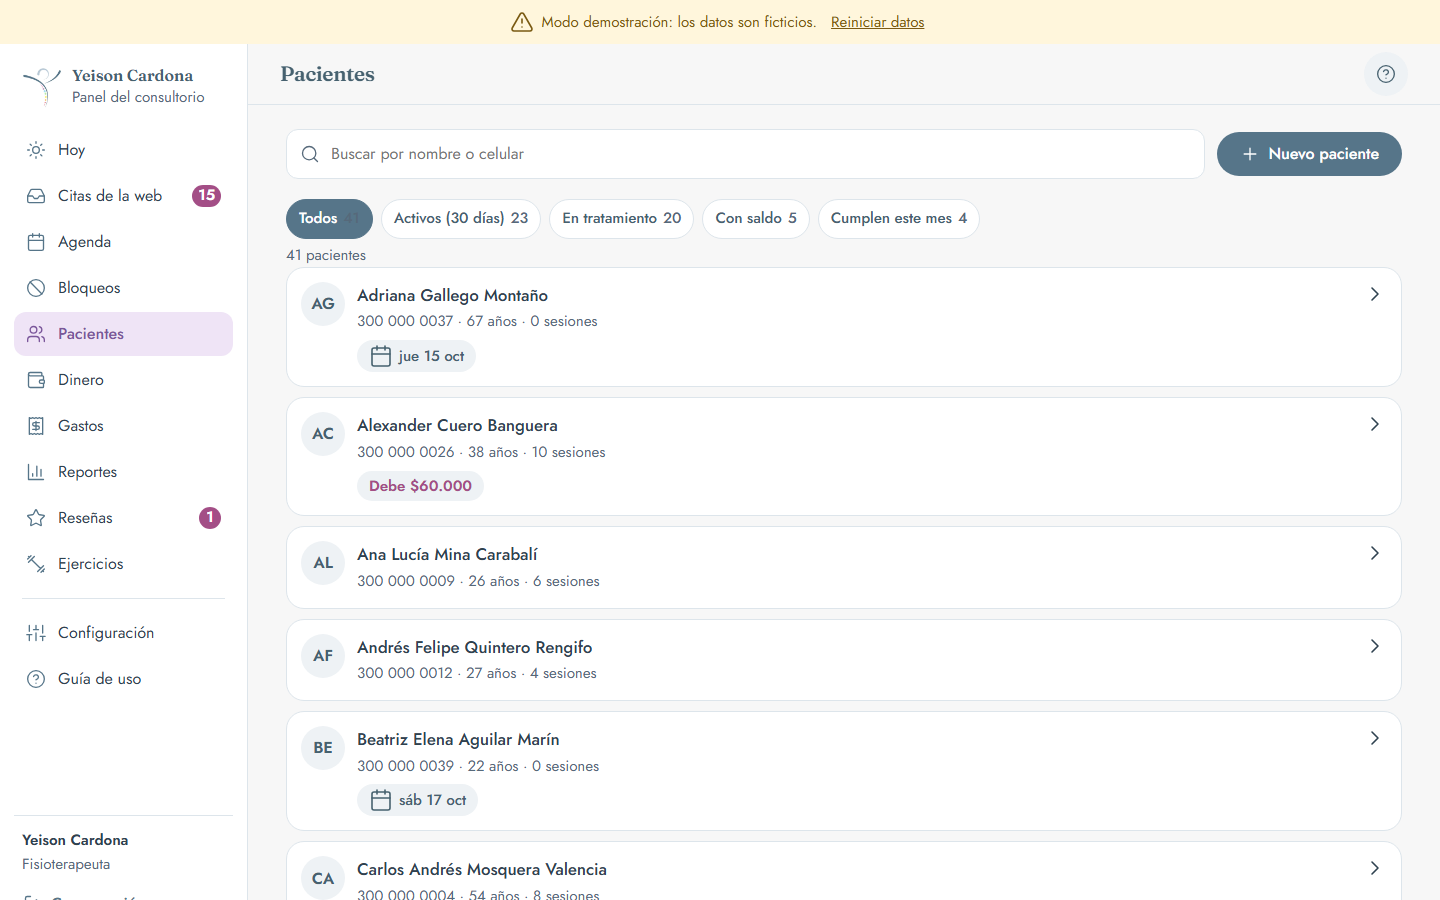Click the warning triangle icon in demo banner
1440x900 pixels.
click(522, 22)
